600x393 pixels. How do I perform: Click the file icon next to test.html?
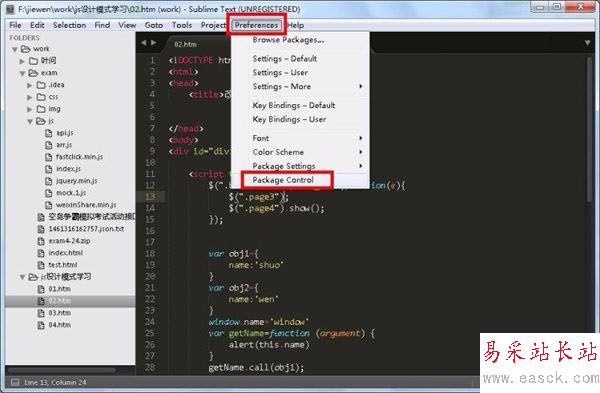click(x=41, y=265)
